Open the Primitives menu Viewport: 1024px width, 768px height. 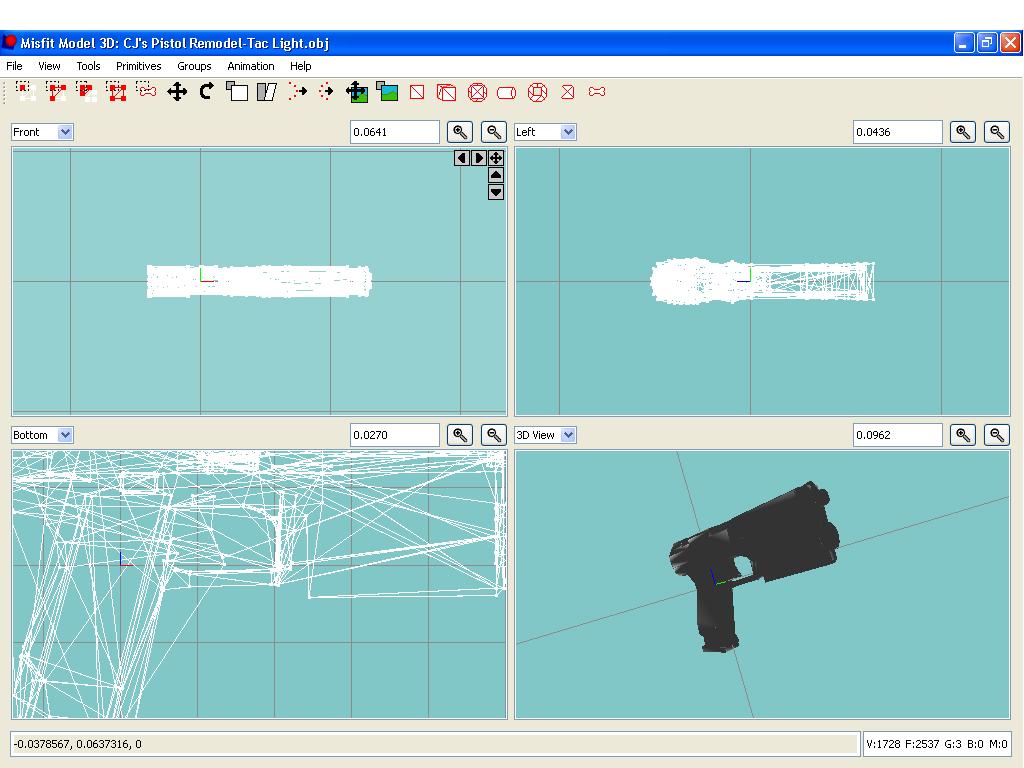point(138,66)
